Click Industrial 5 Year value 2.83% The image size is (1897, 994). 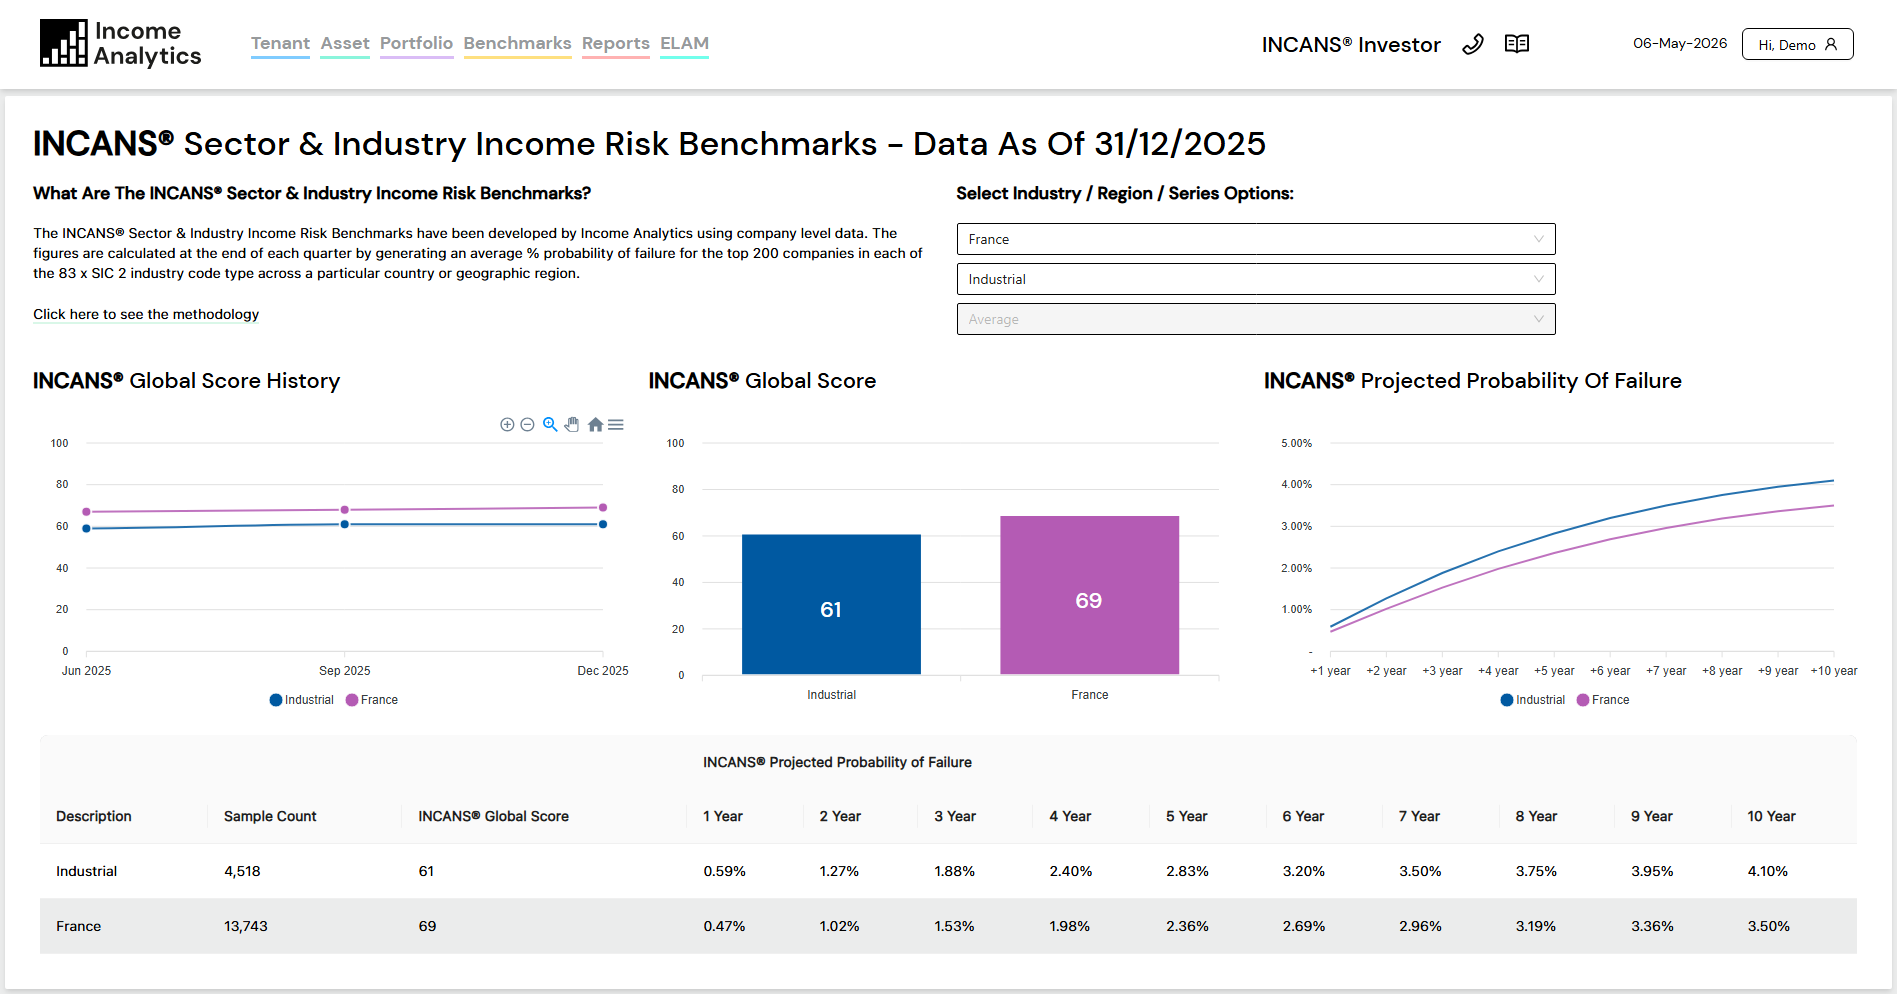pyautogui.click(x=1187, y=871)
